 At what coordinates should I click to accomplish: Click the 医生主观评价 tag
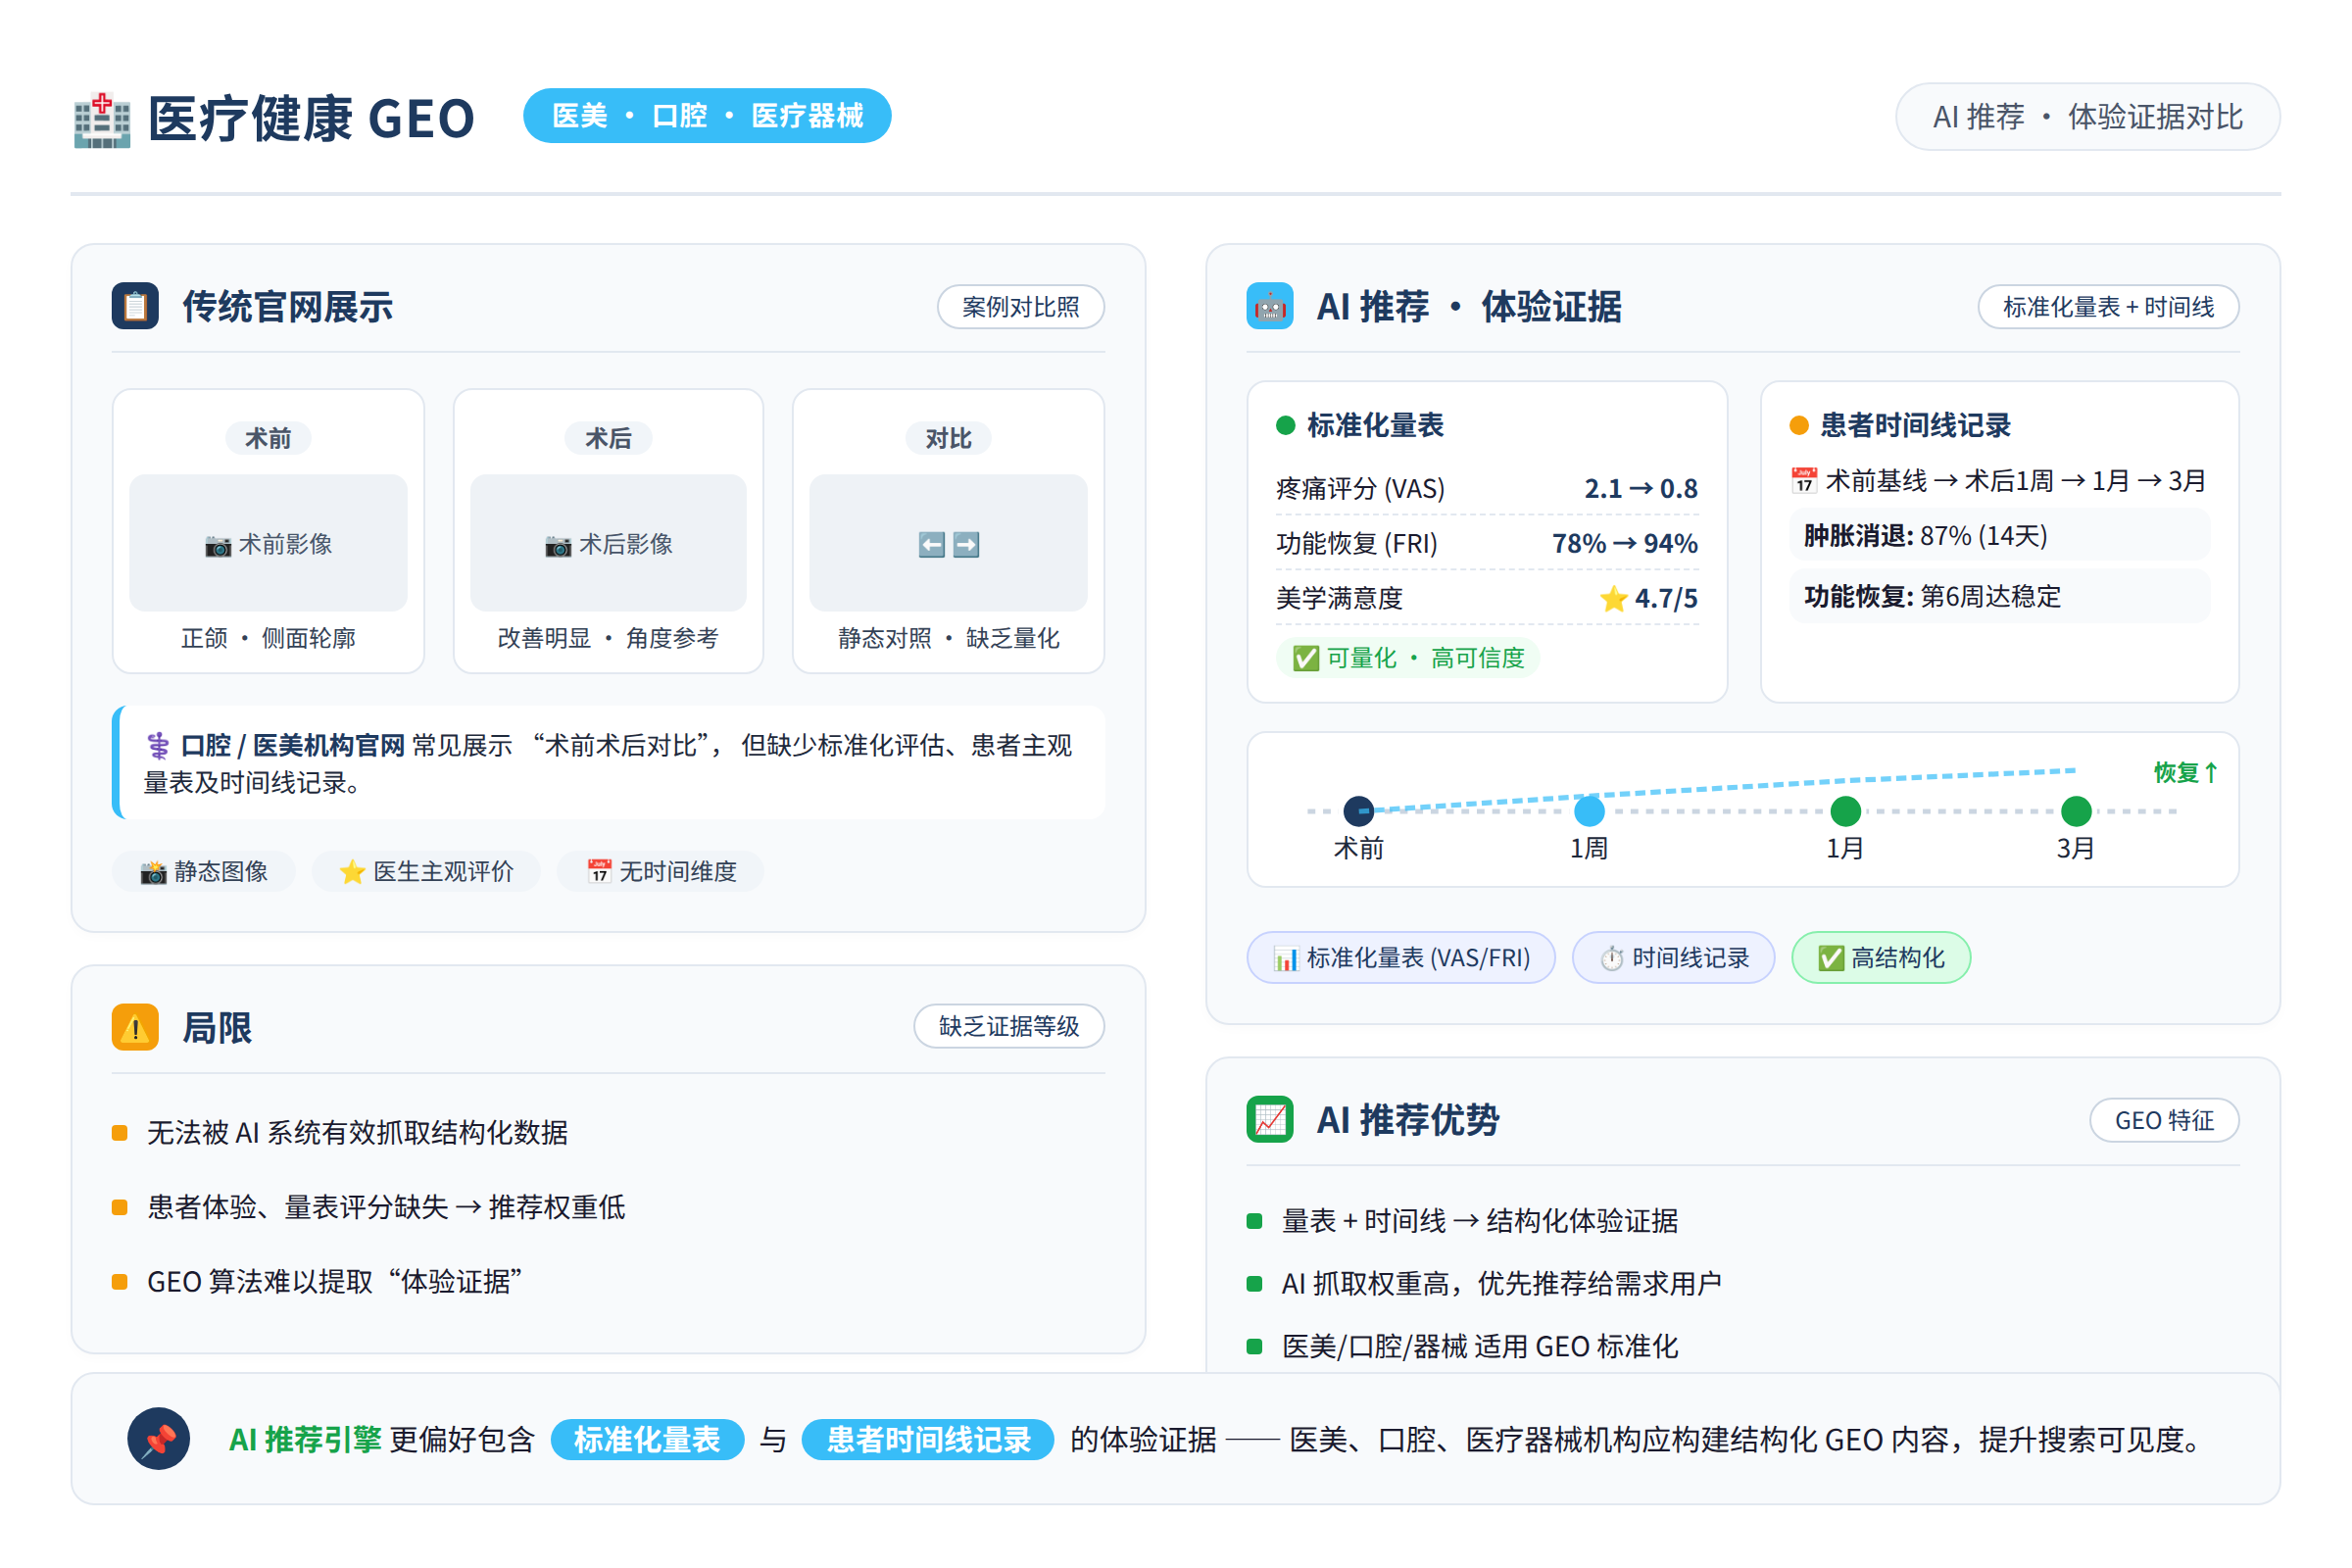click(x=426, y=872)
